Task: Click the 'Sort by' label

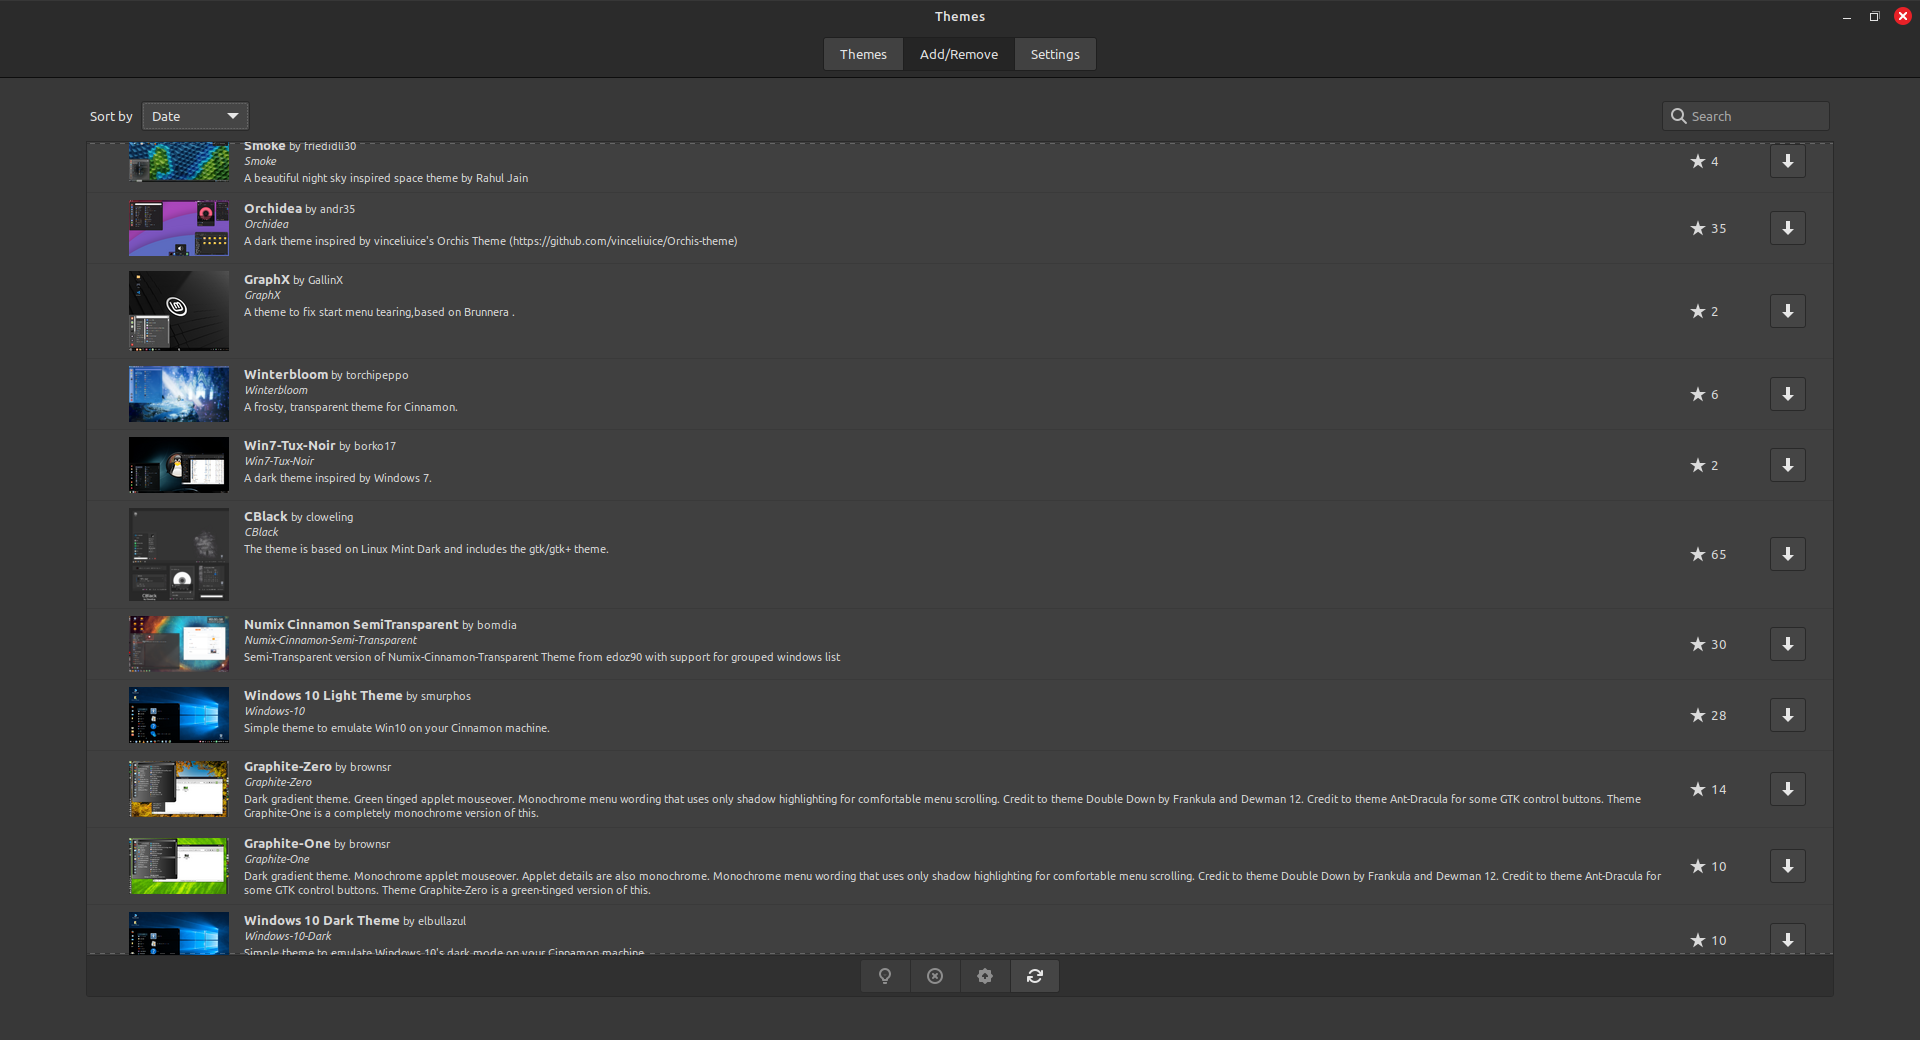Action: 111,116
